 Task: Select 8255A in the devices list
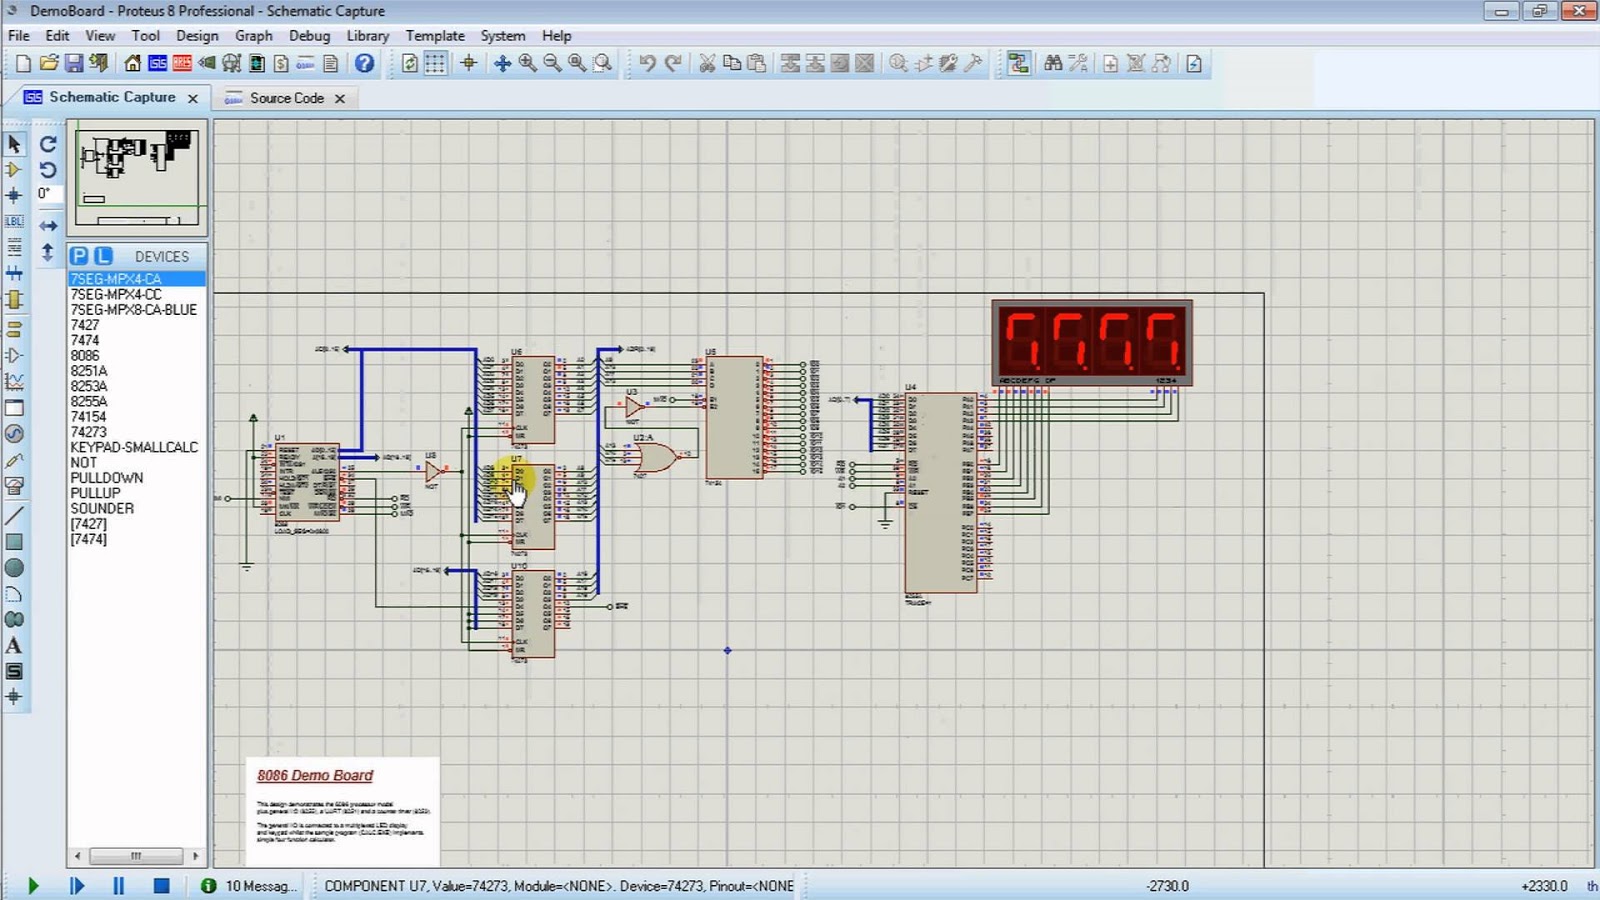click(x=89, y=401)
